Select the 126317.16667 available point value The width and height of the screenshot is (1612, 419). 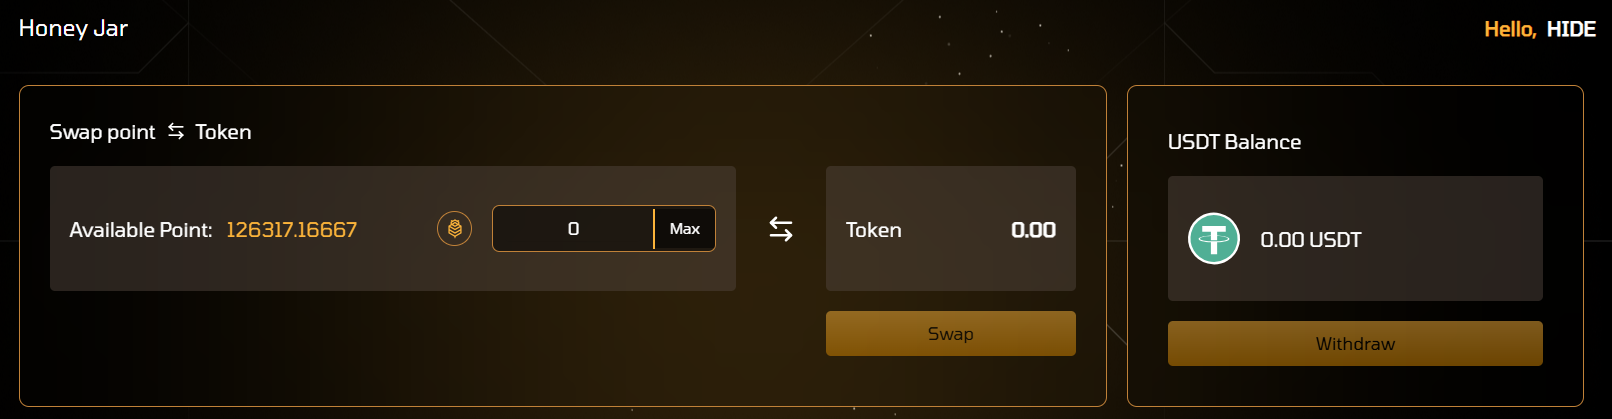291,230
